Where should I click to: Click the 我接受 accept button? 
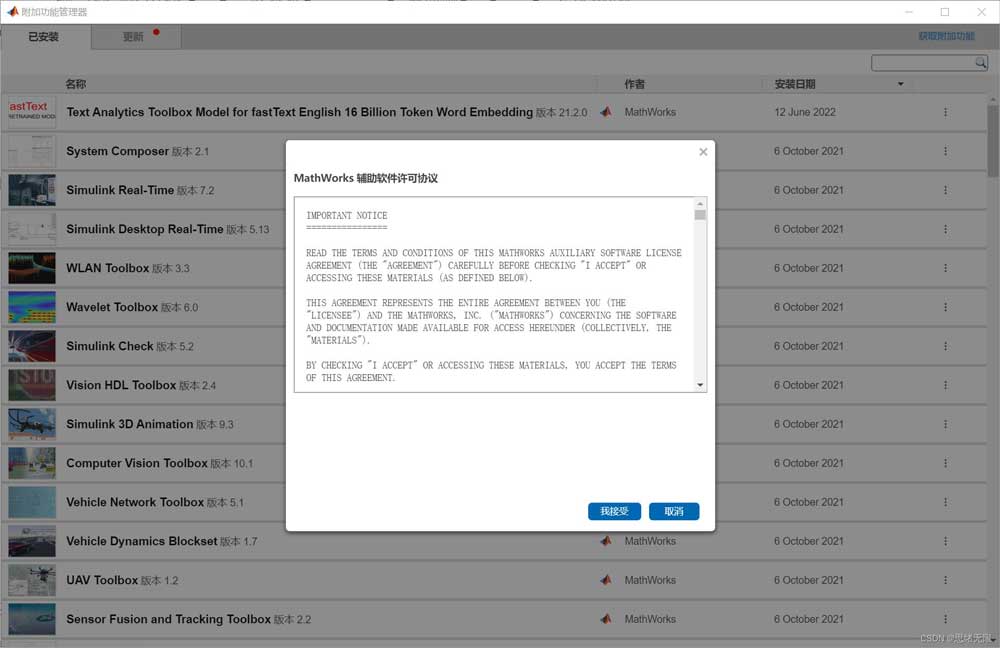coord(614,511)
